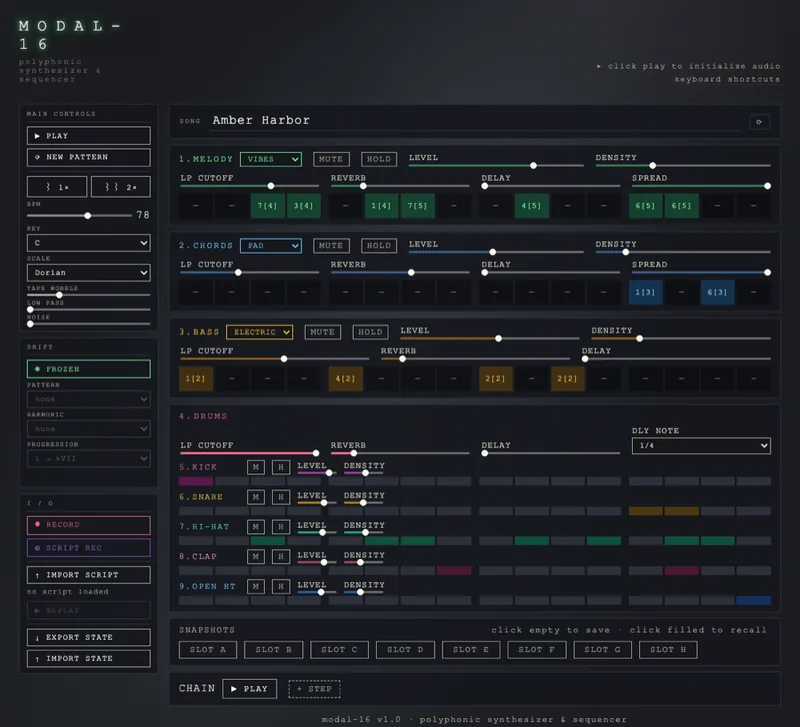Open the Key dropdown set to C
The width and height of the screenshot is (800, 727).
(x=89, y=243)
